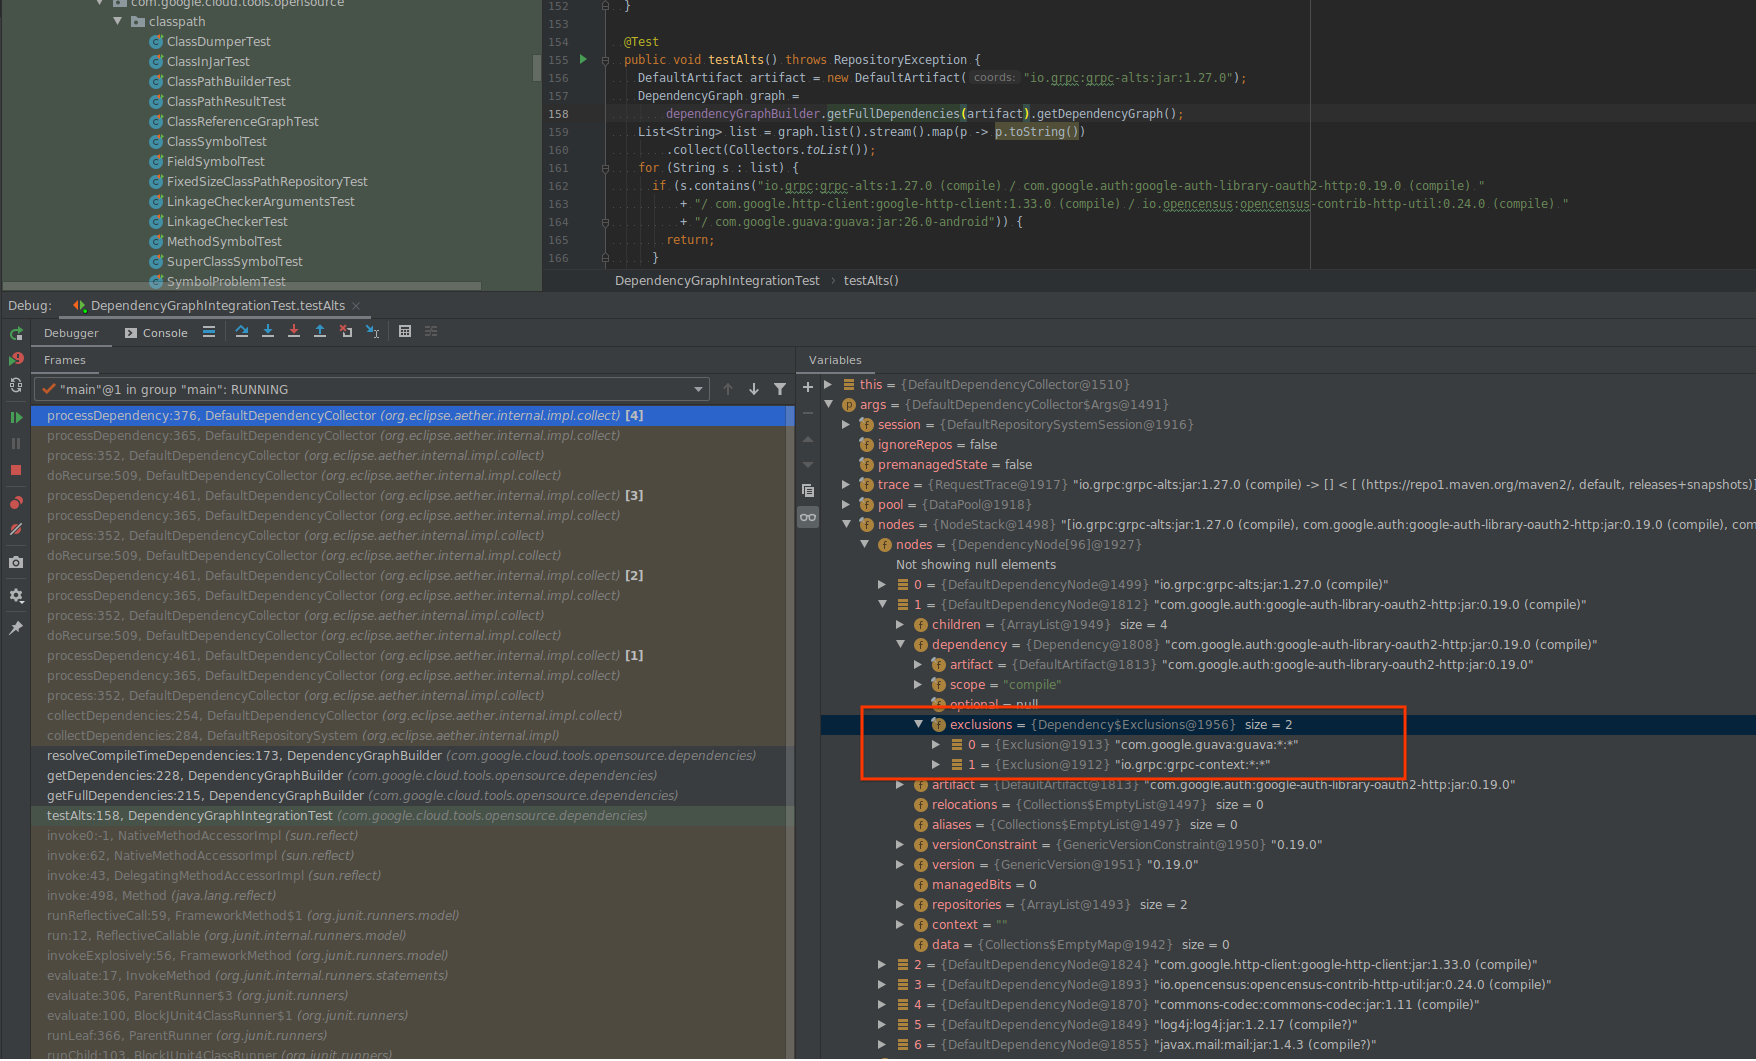Image resolution: width=1756 pixels, height=1061 pixels.
Task: Take a thread dump using camera icon
Action: pos(16,562)
